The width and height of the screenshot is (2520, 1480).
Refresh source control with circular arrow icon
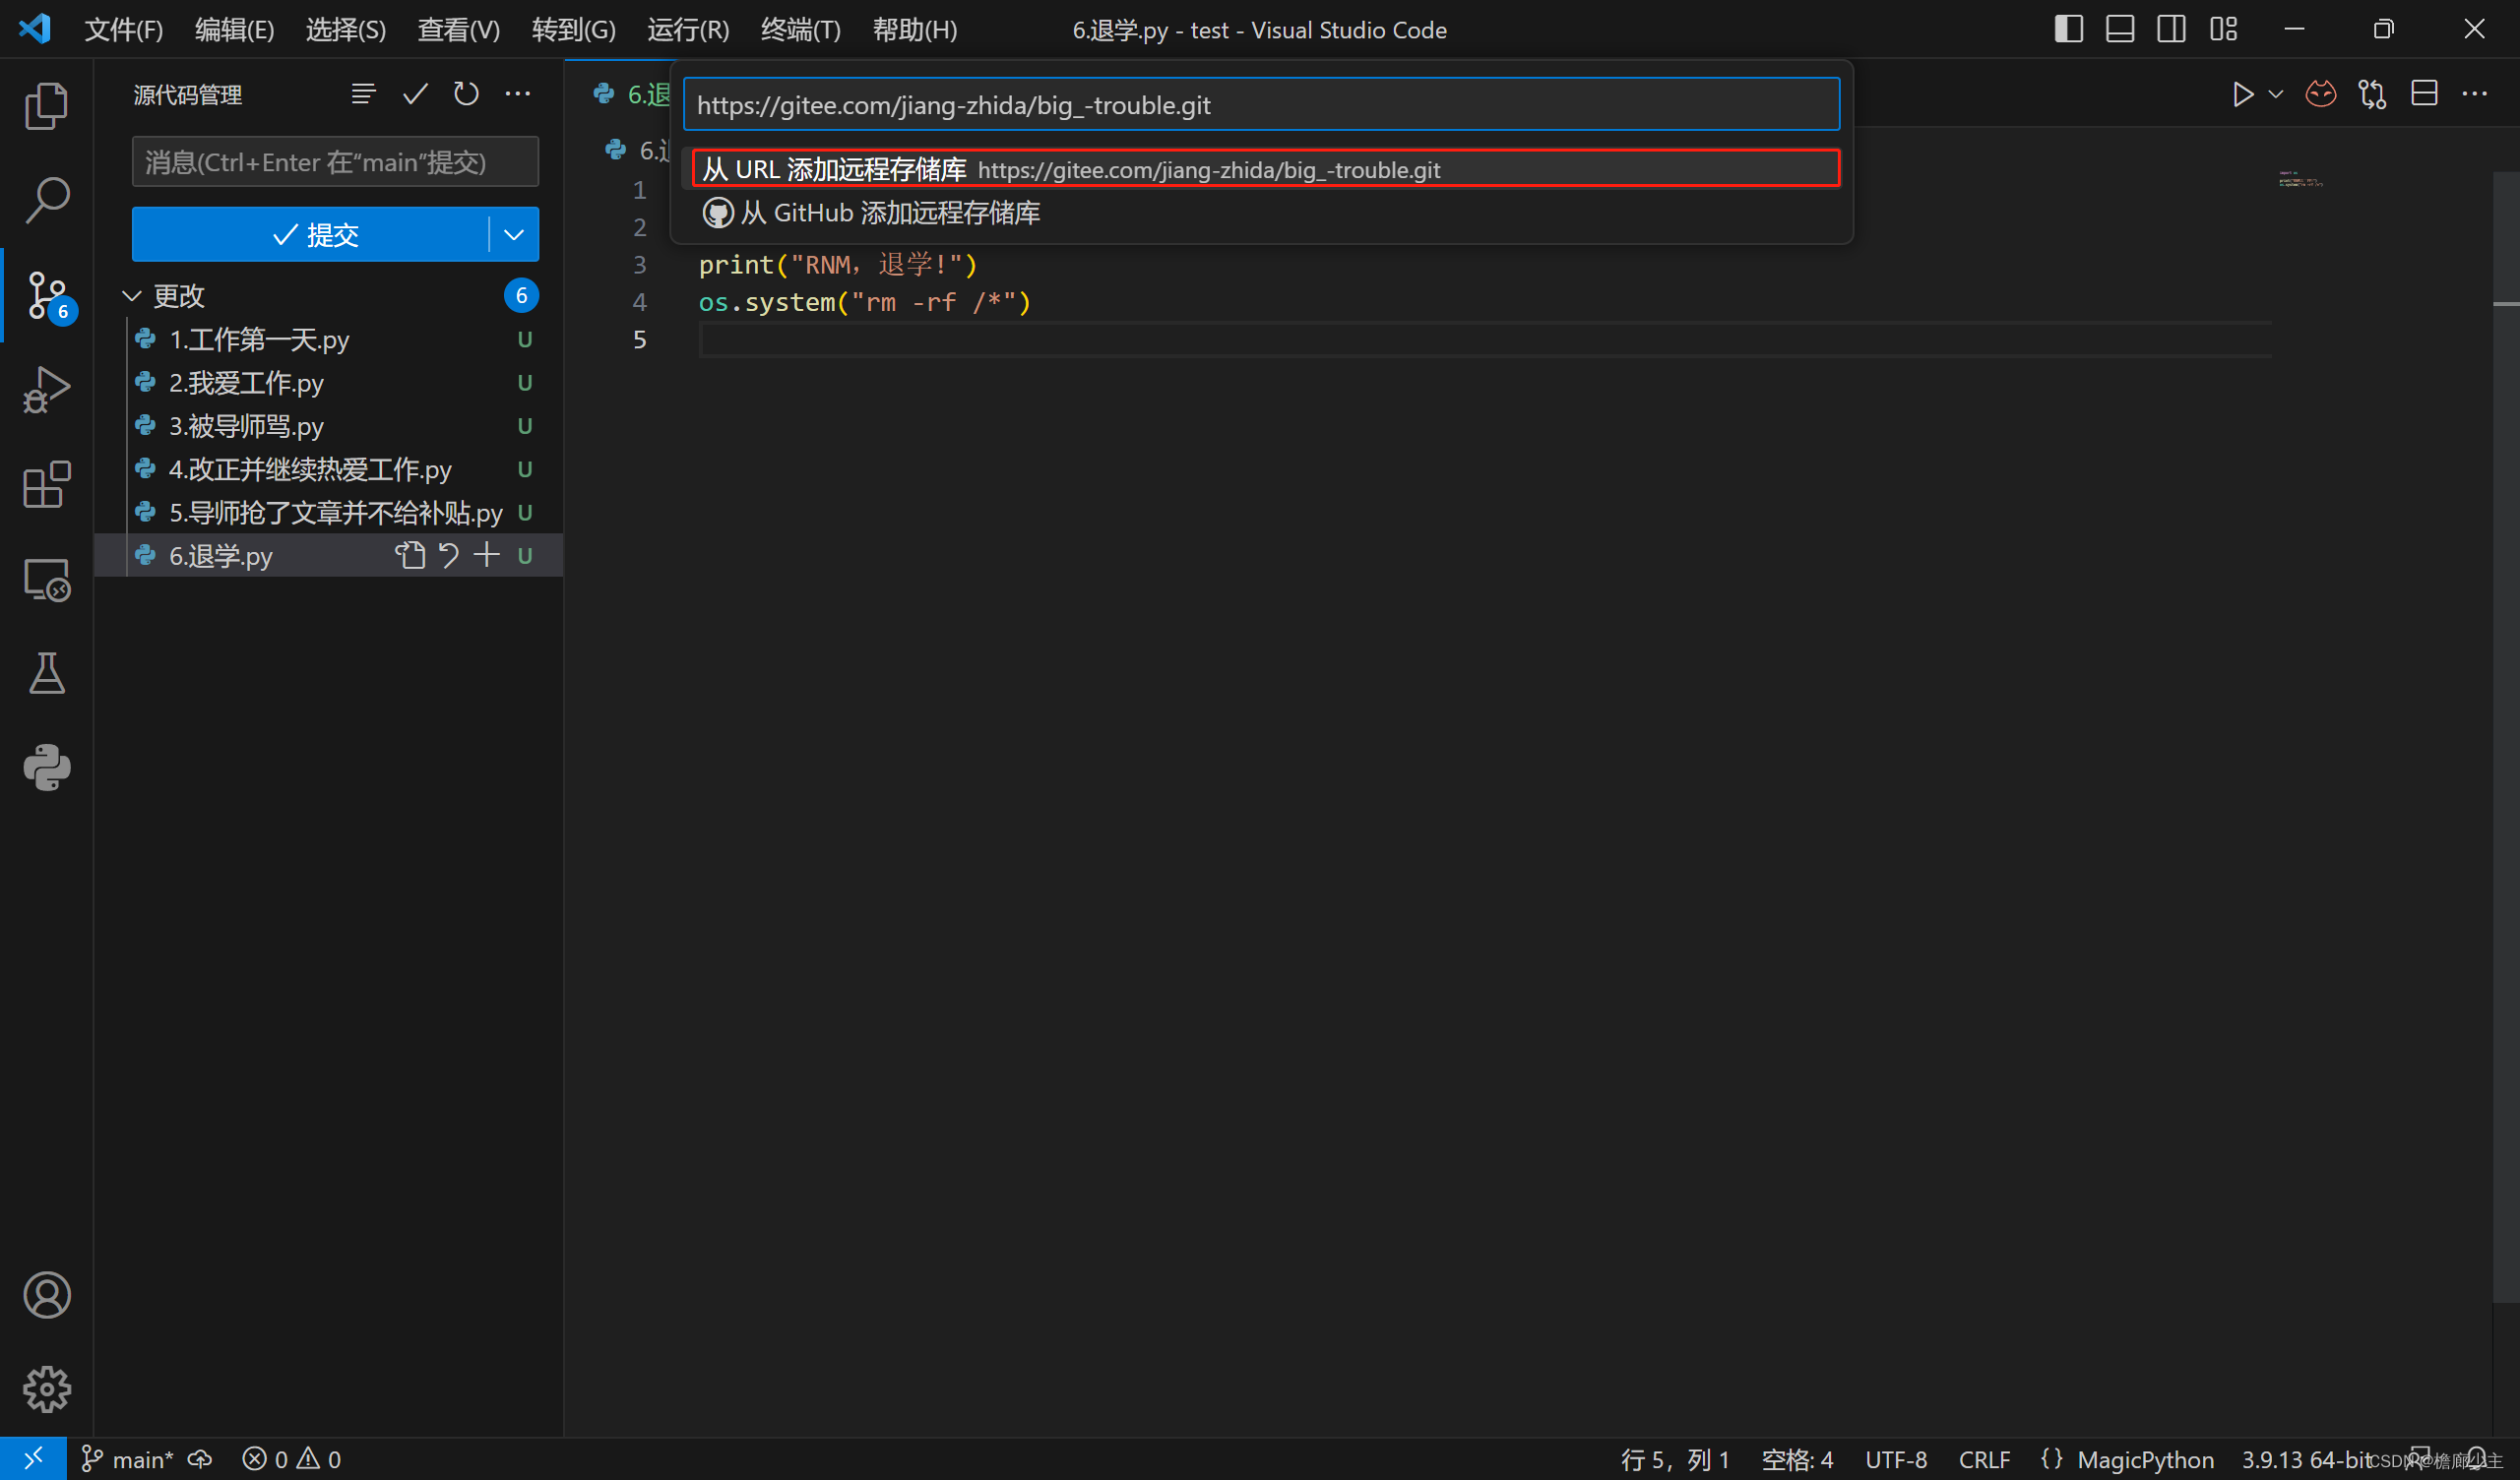coord(466,94)
